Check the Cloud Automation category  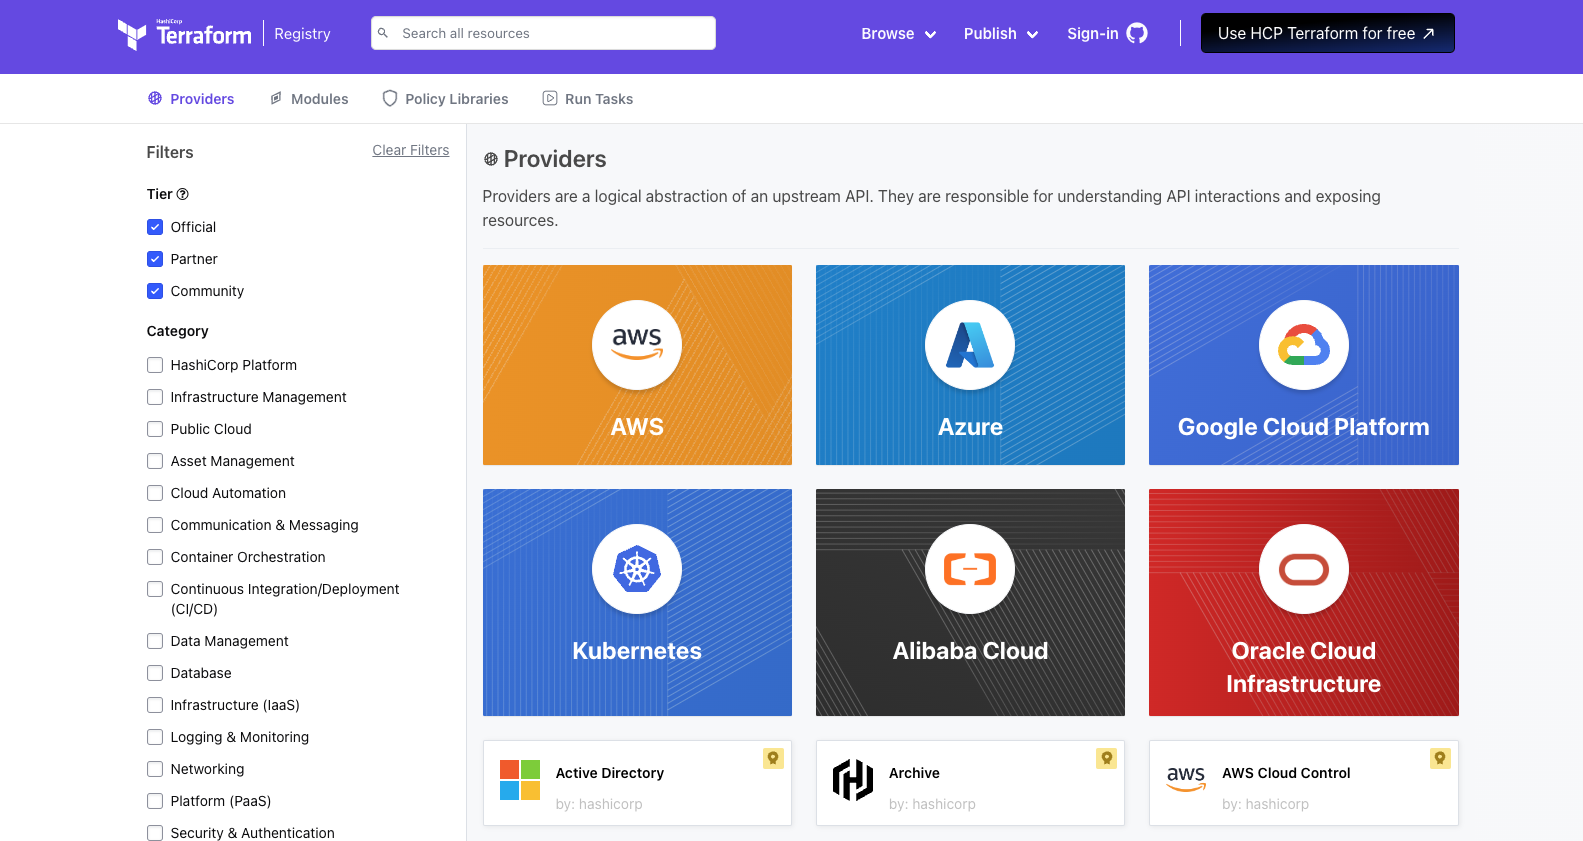[x=155, y=493]
